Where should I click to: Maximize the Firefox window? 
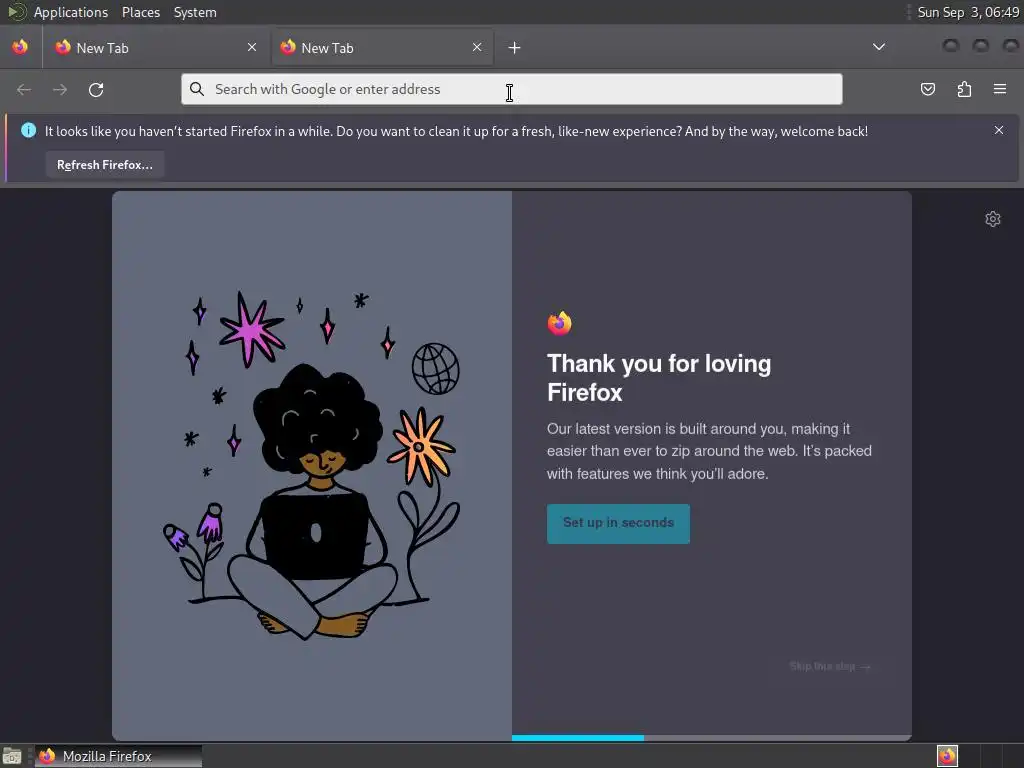tap(980, 46)
